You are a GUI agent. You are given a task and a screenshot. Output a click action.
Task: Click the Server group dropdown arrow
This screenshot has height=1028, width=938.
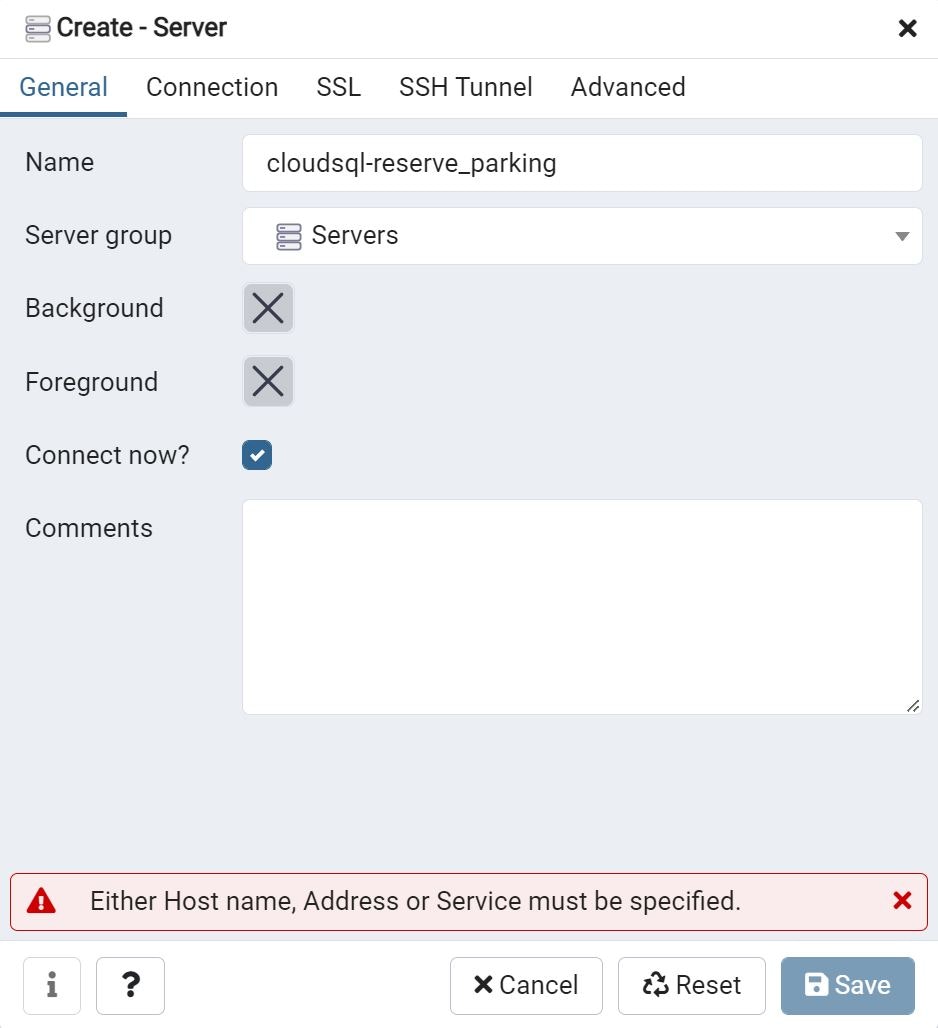pyautogui.click(x=904, y=236)
